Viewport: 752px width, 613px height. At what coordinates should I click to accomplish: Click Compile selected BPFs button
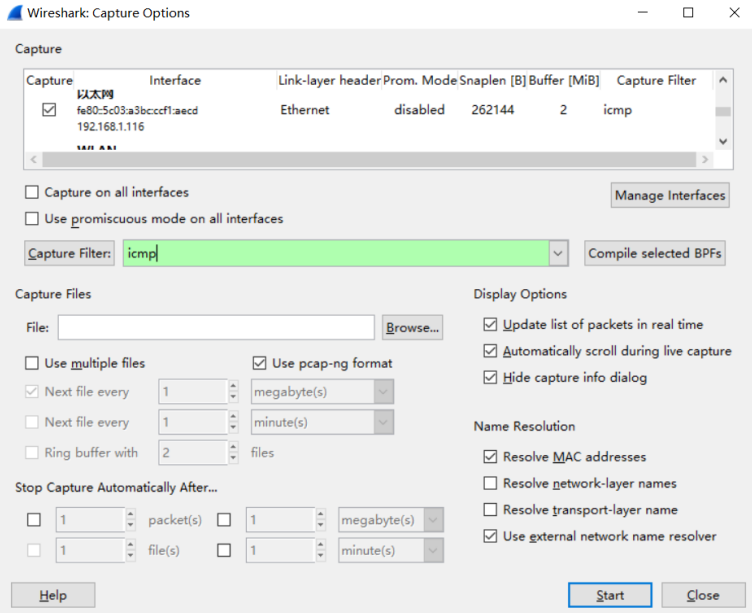tap(655, 253)
